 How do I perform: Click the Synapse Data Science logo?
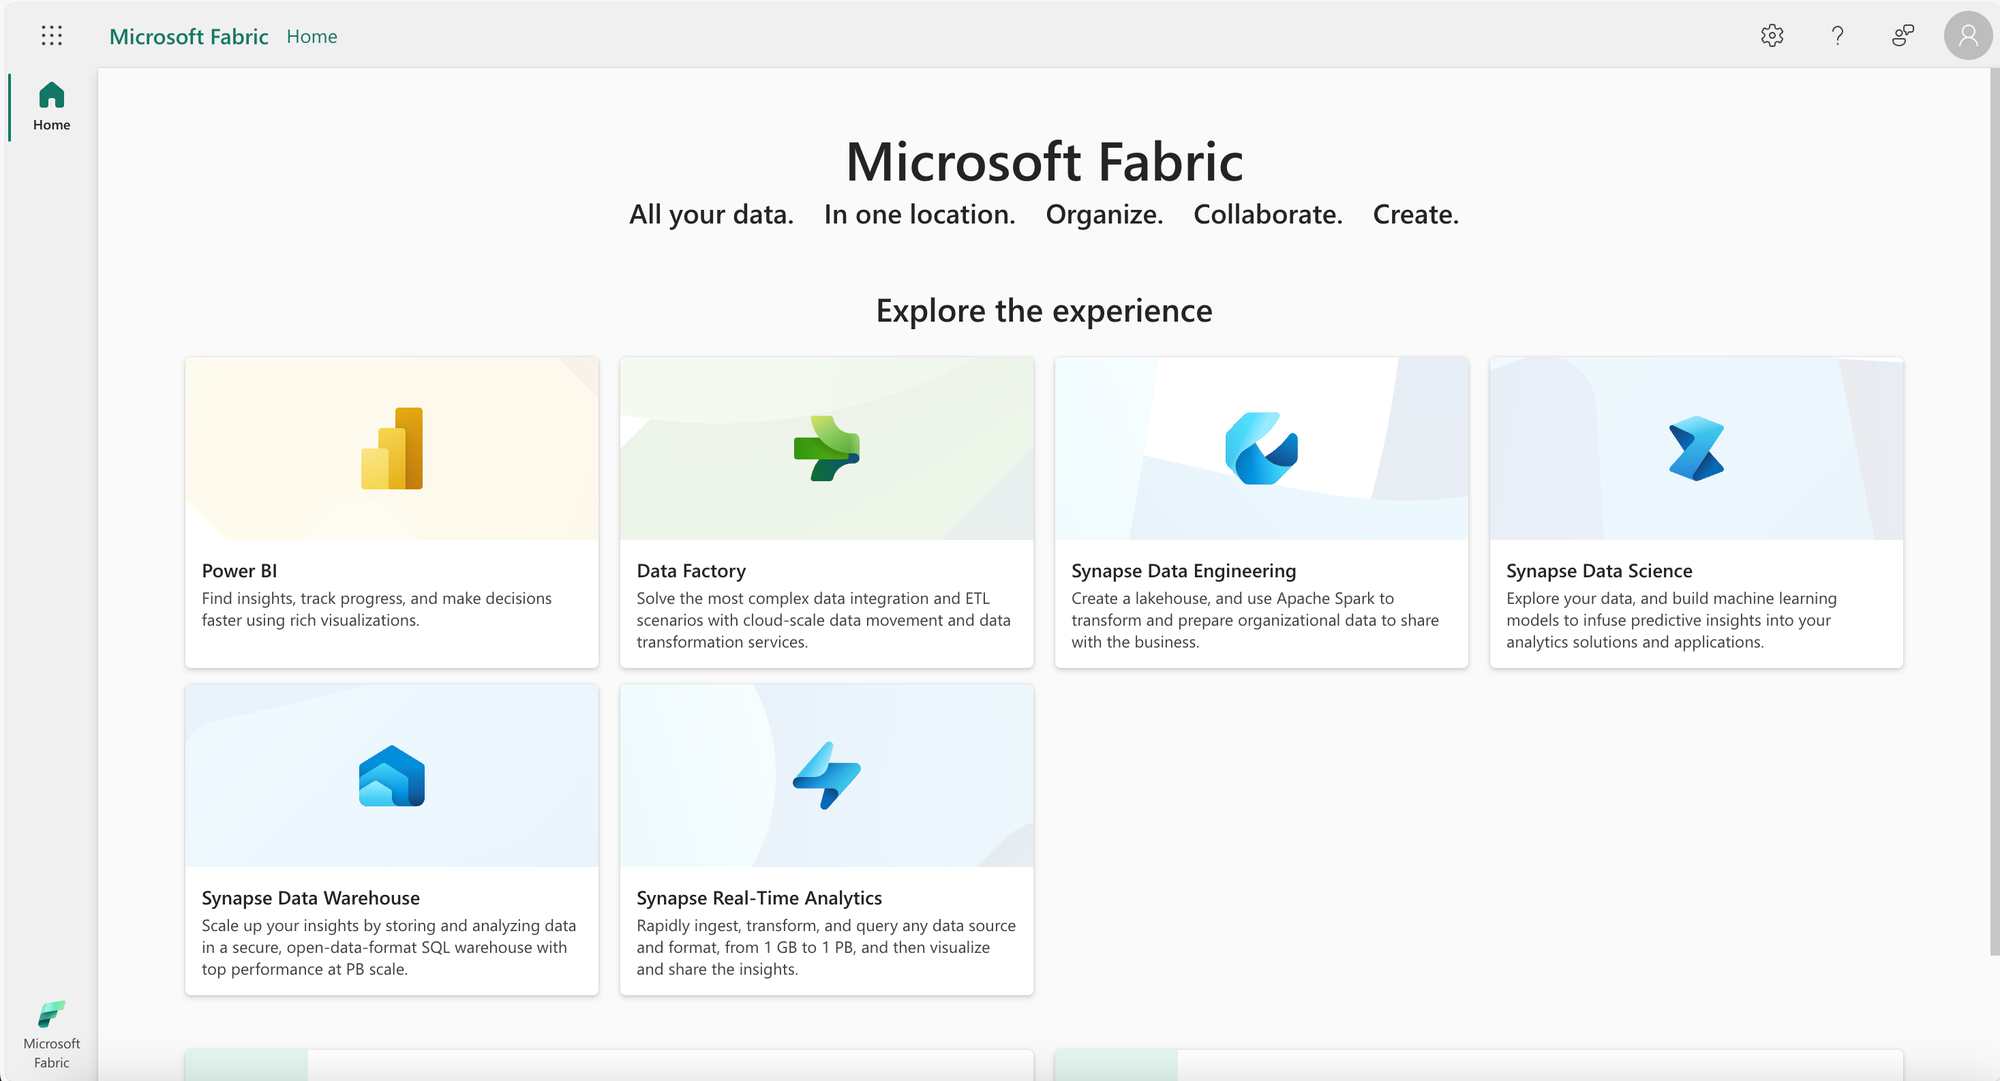pos(1696,448)
